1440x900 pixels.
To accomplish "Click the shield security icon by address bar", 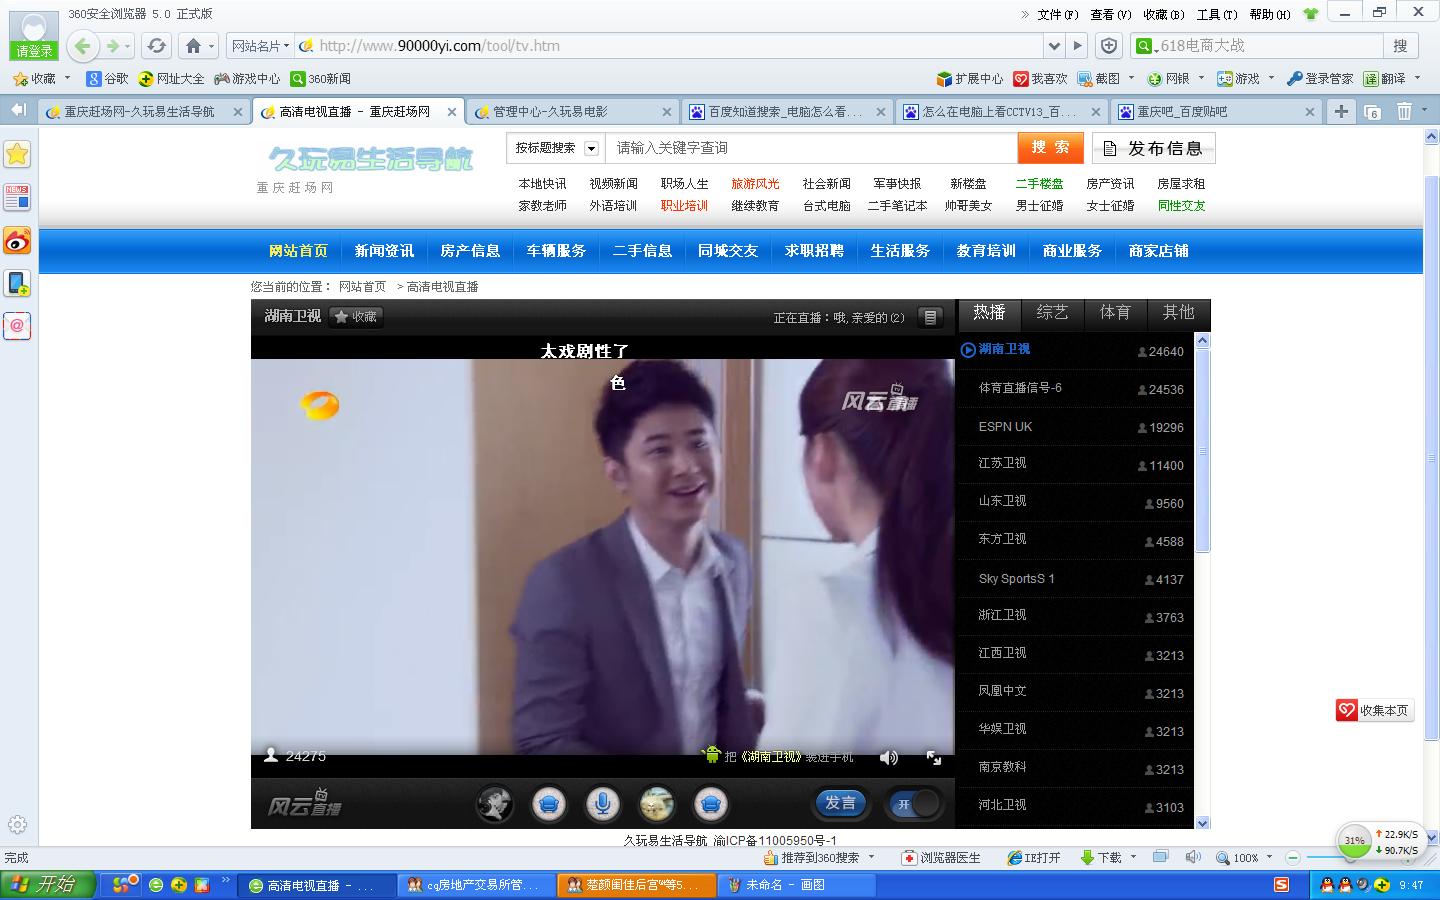I will [x=1109, y=45].
